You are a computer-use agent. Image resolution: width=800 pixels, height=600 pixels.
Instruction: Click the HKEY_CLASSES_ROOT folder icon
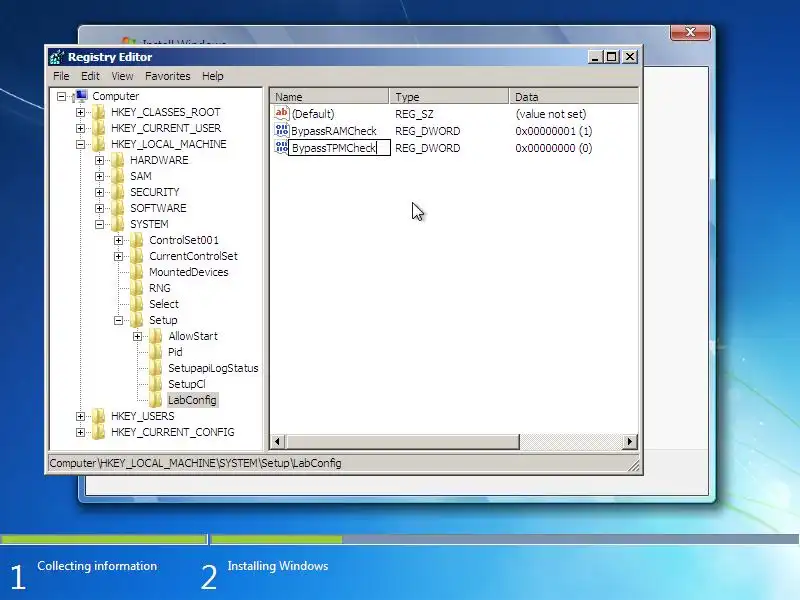(x=98, y=112)
